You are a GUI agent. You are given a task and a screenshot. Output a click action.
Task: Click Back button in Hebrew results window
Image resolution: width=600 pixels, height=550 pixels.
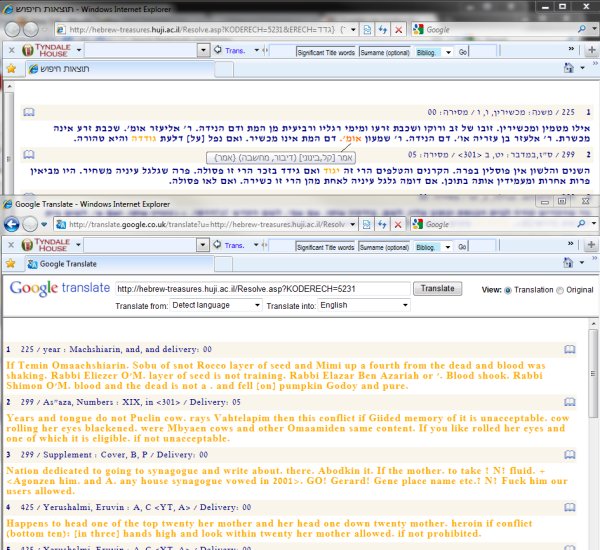(12, 29)
